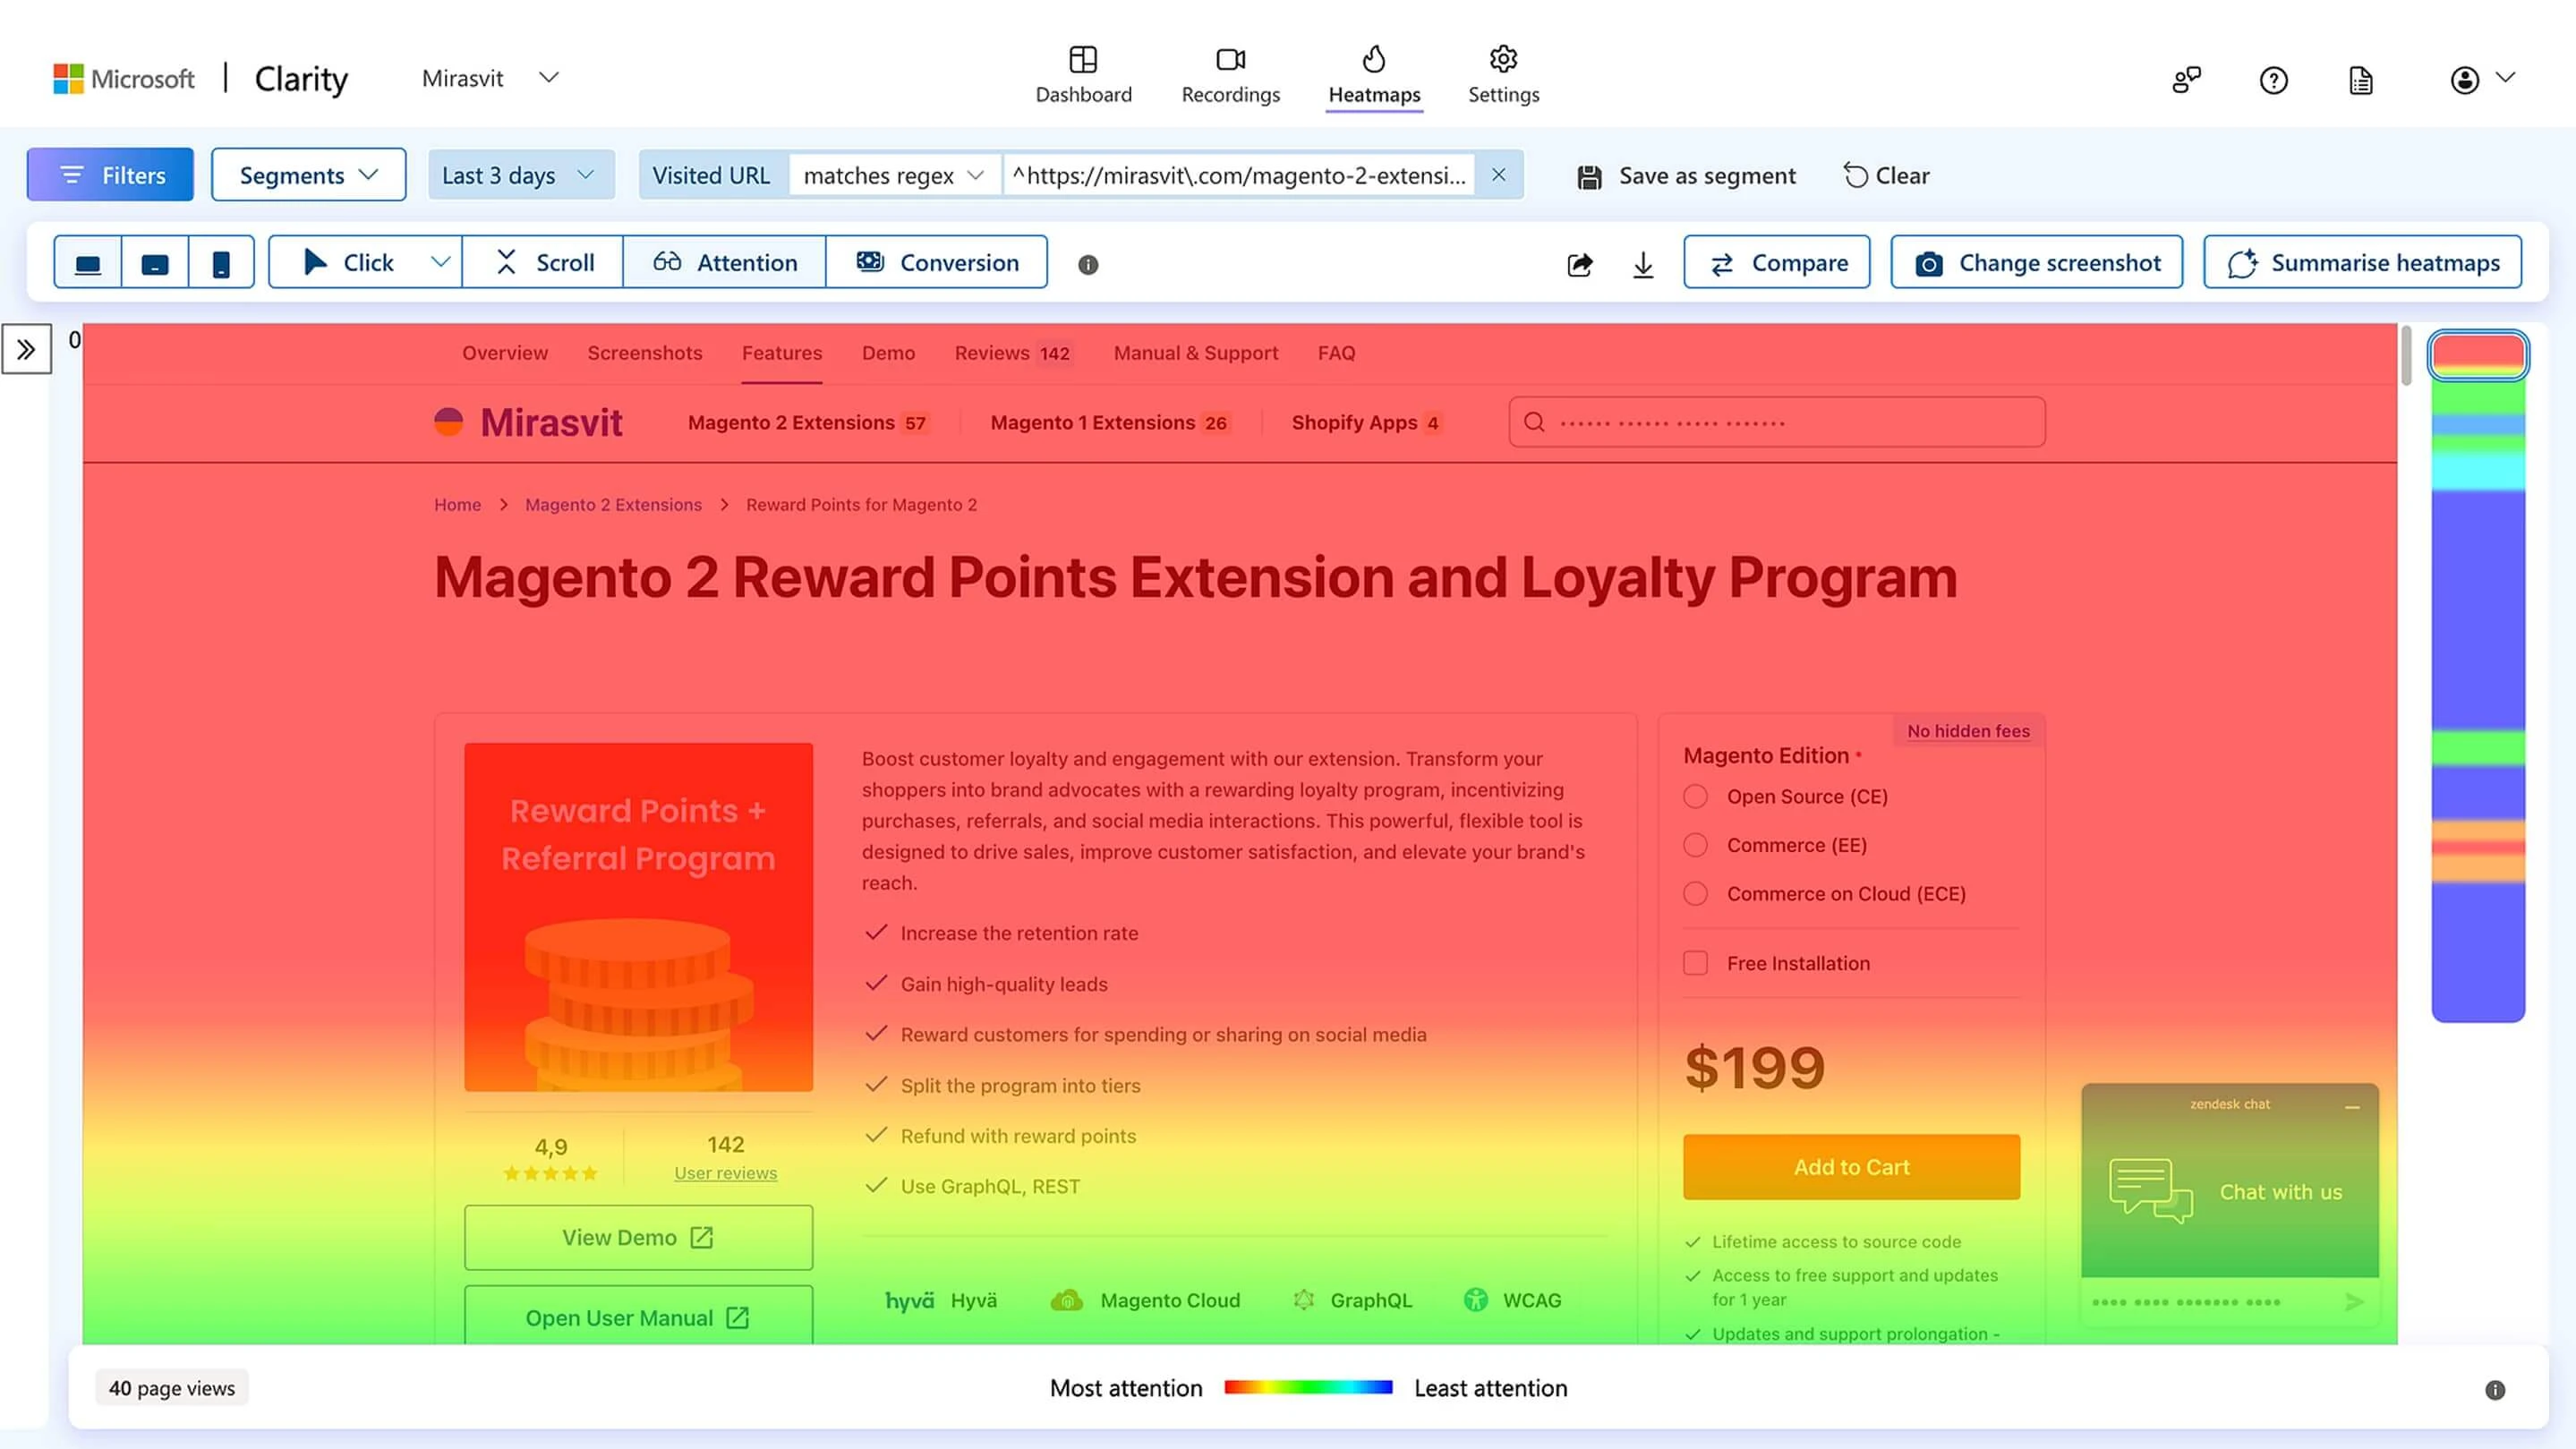Download the heatmap data
This screenshot has height=1449, width=2576.
[x=1643, y=263]
